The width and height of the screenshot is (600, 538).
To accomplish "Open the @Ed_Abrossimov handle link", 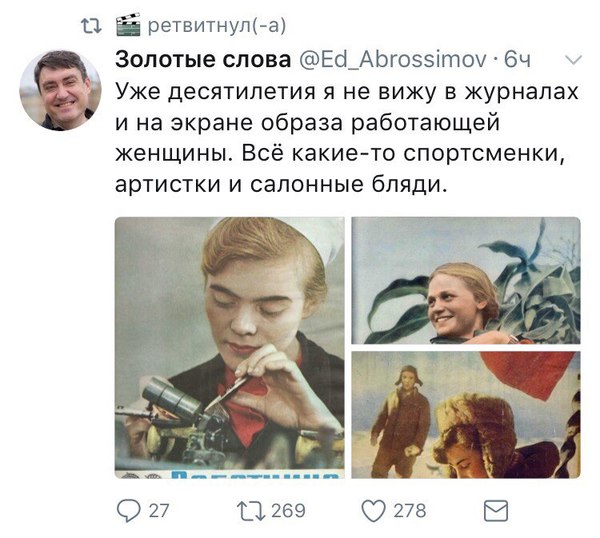I will [392, 60].
